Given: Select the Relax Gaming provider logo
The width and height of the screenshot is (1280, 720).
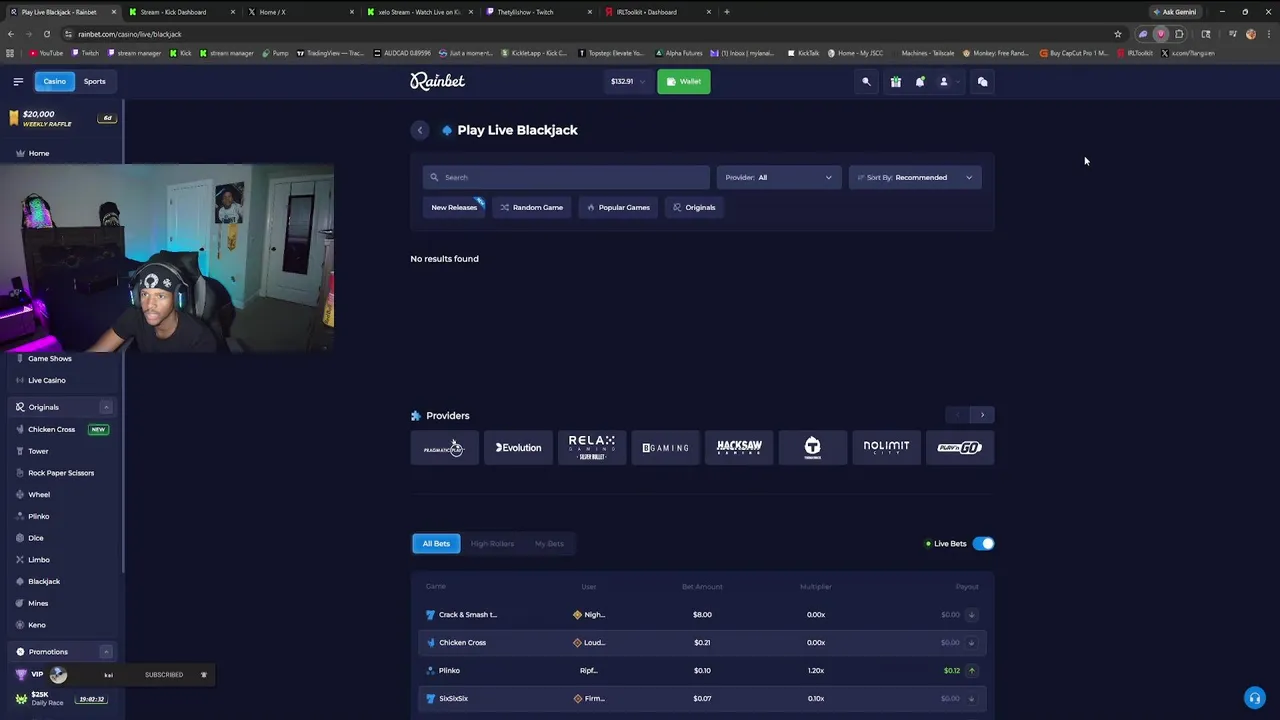Looking at the screenshot, I should [592, 448].
